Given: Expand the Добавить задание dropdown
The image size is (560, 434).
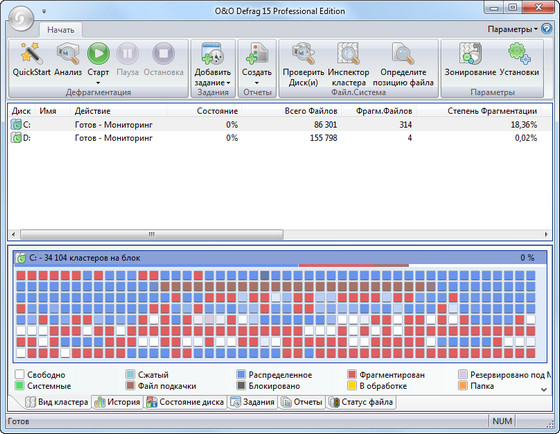Looking at the screenshot, I should coord(228,83).
